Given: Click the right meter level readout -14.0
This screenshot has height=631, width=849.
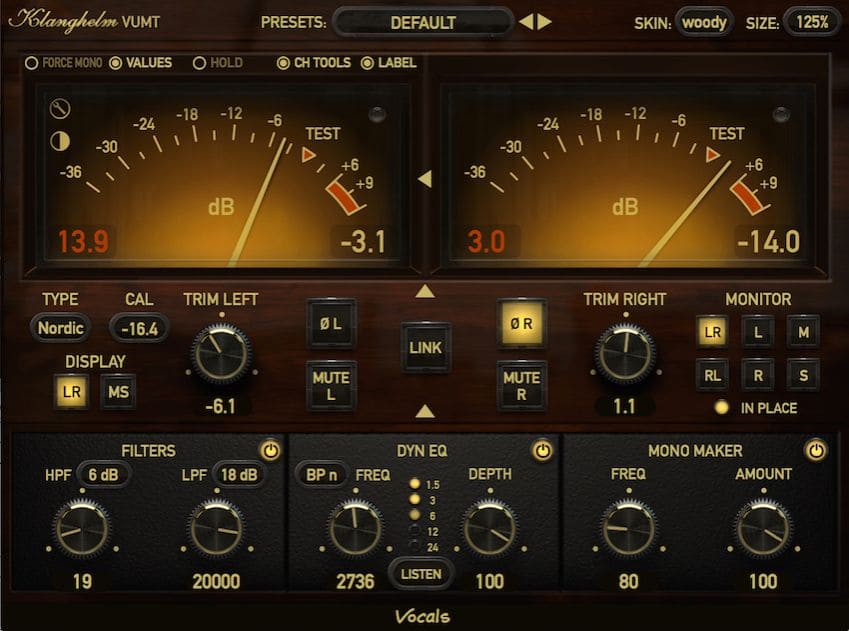Looking at the screenshot, I should 769,242.
